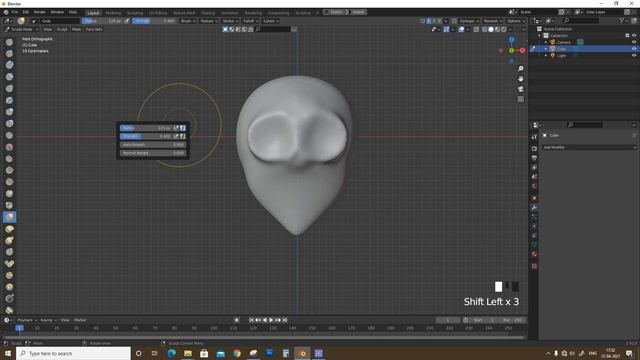Select the Inflate brush tool
Viewport: 640px width, 360px height.
[9, 112]
